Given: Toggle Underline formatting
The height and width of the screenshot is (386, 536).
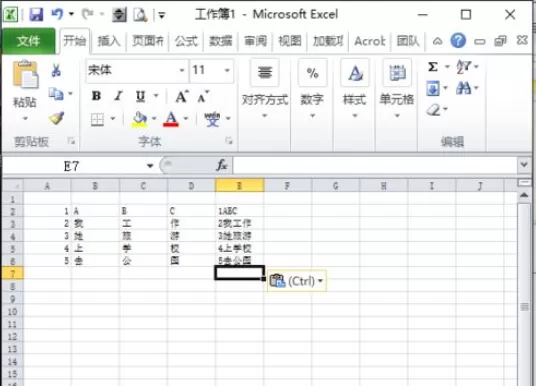Looking at the screenshot, I should 140,97.
